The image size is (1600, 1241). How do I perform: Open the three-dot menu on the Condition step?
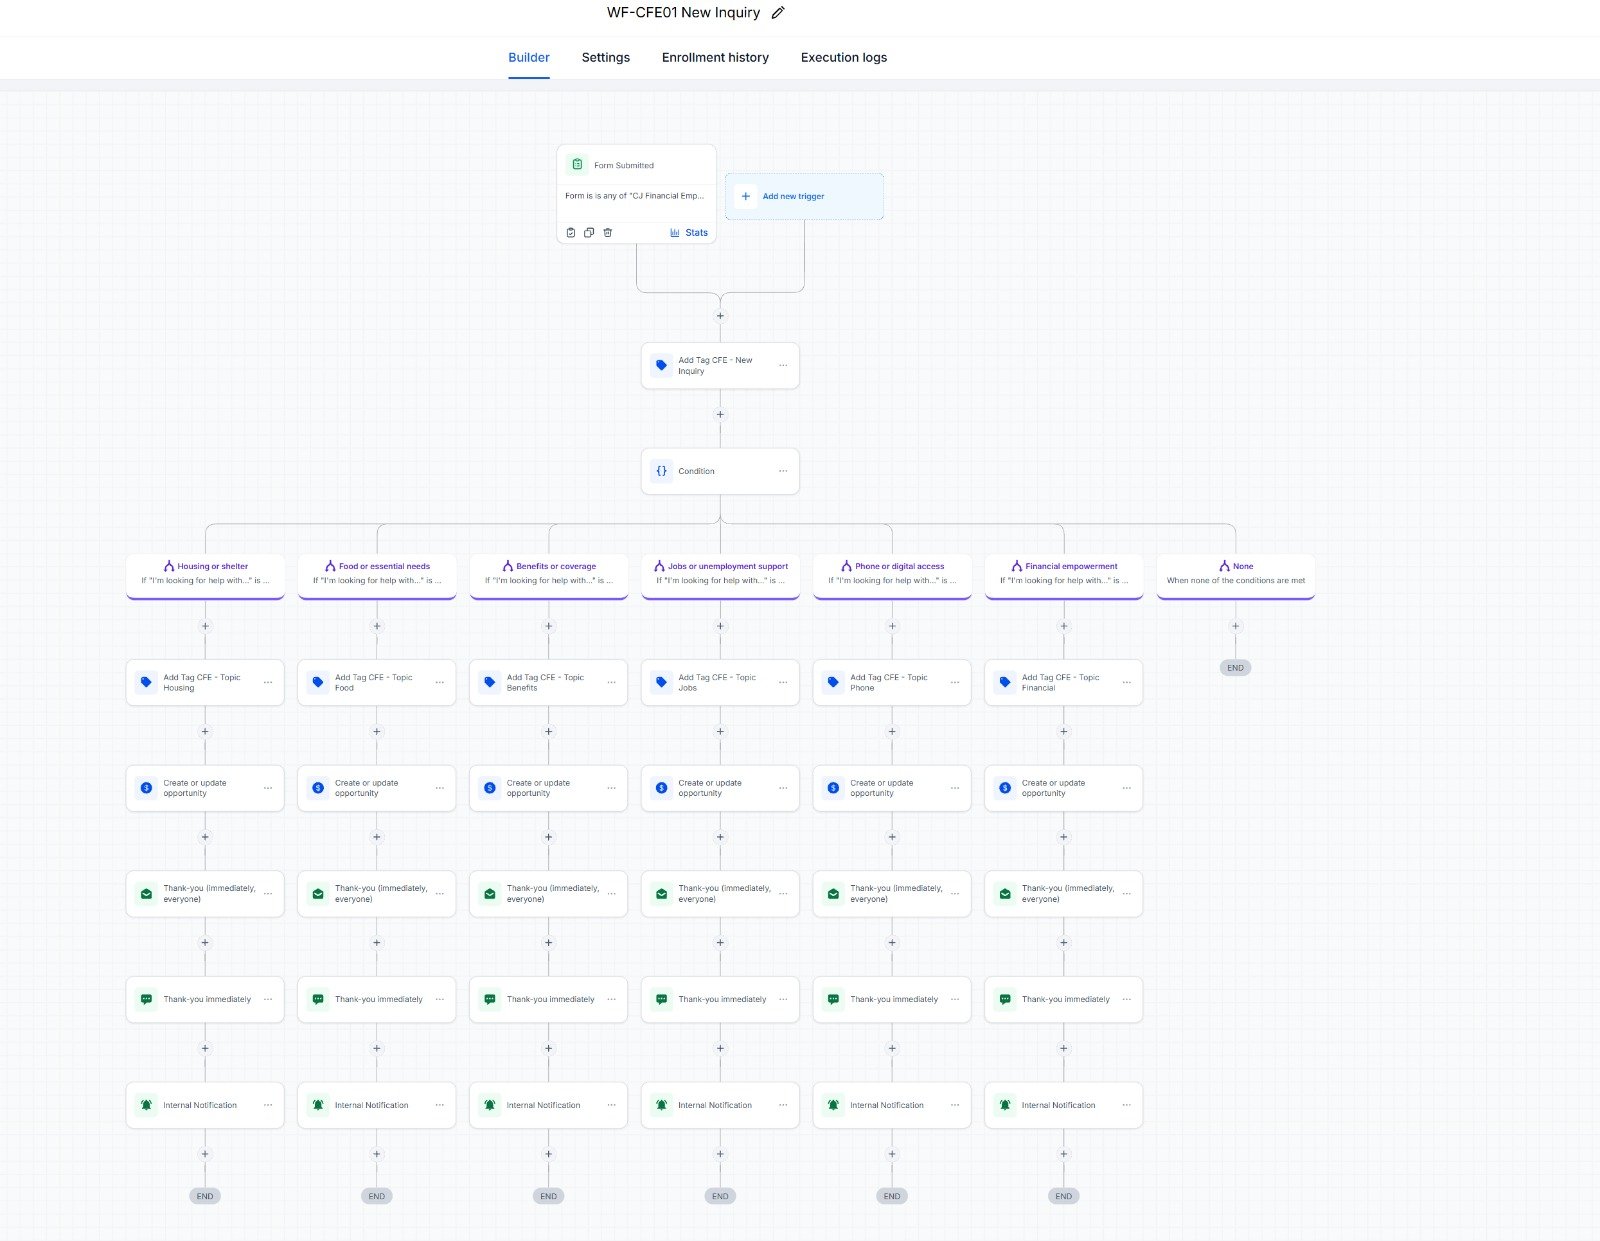[783, 471]
